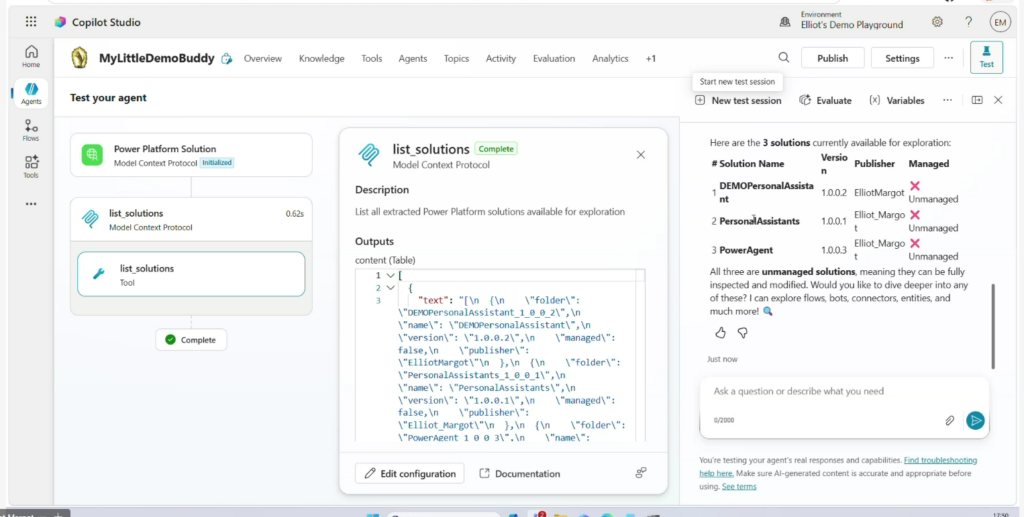Viewport: 1024px width, 517px height.
Task: Expand the +1 more tabs overflow
Action: (651, 58)
